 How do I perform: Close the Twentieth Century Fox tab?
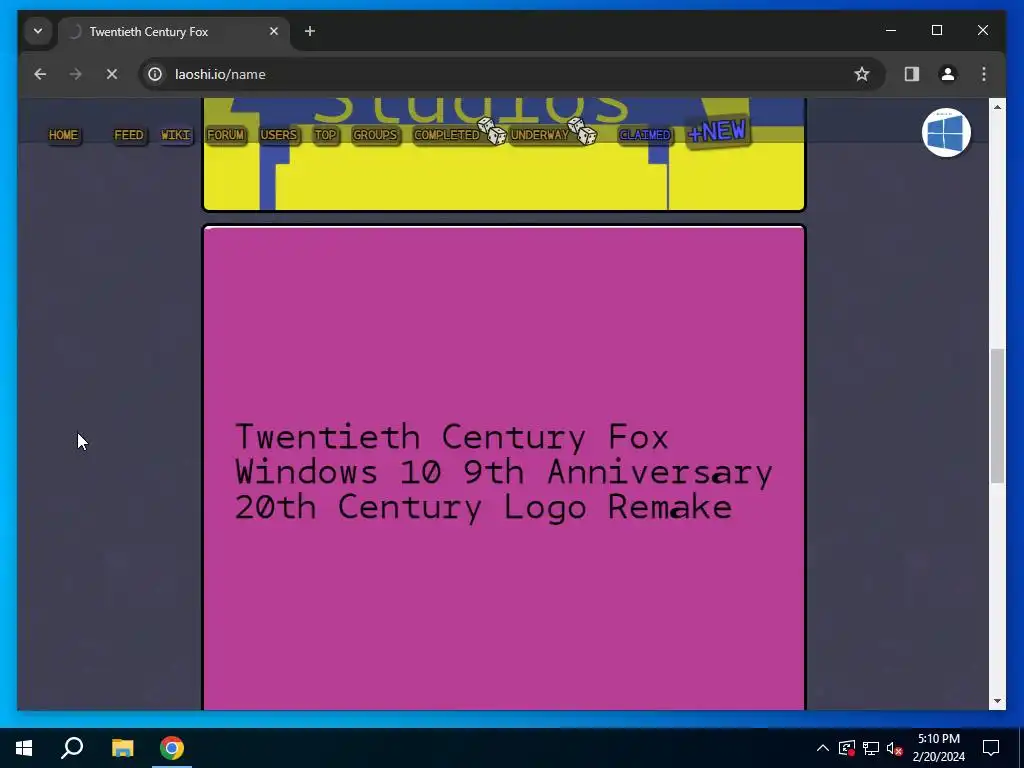coord(274,31)
